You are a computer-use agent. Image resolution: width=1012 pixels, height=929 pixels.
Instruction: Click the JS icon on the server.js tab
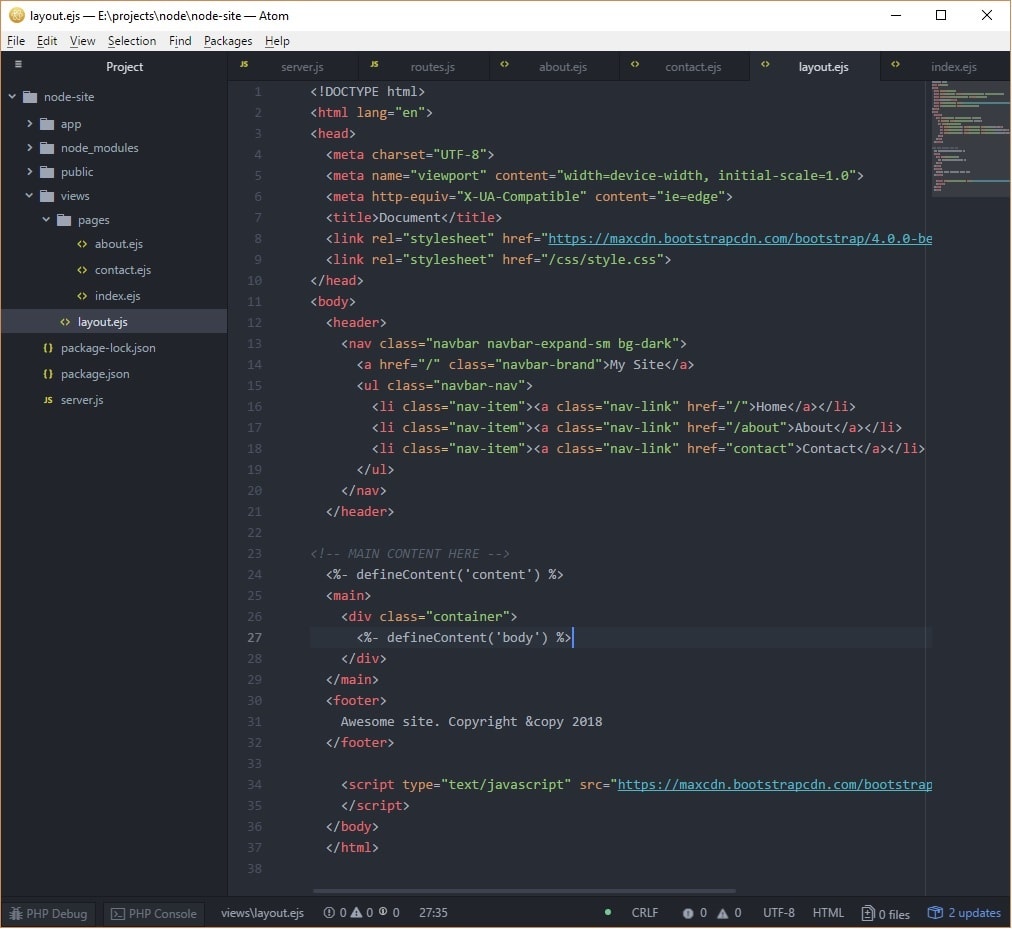pyautogui.click(x=243, y=65)
